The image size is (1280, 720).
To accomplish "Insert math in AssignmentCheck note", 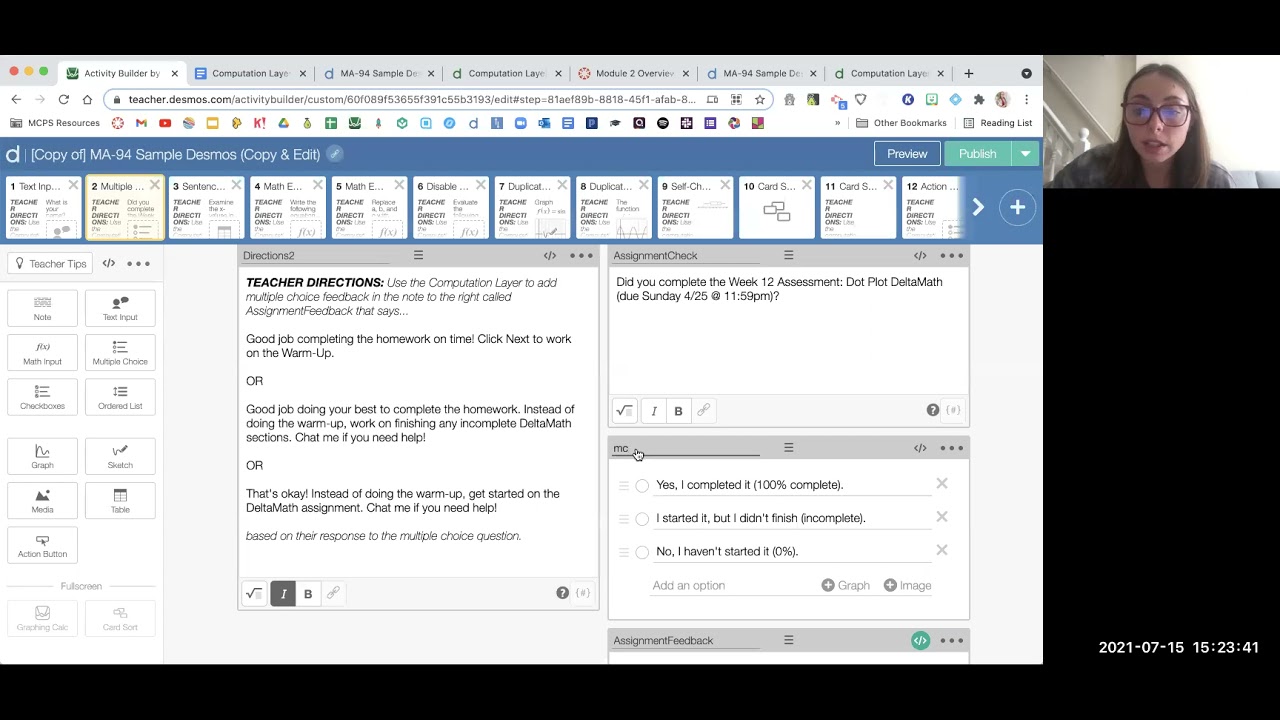I will [x=625, y=411].
